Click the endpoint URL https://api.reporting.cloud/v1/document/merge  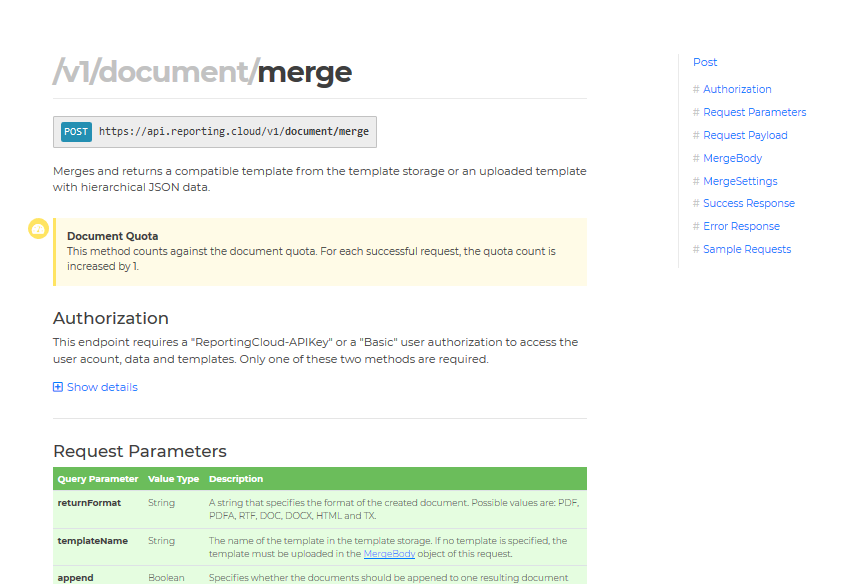(234, 131)
